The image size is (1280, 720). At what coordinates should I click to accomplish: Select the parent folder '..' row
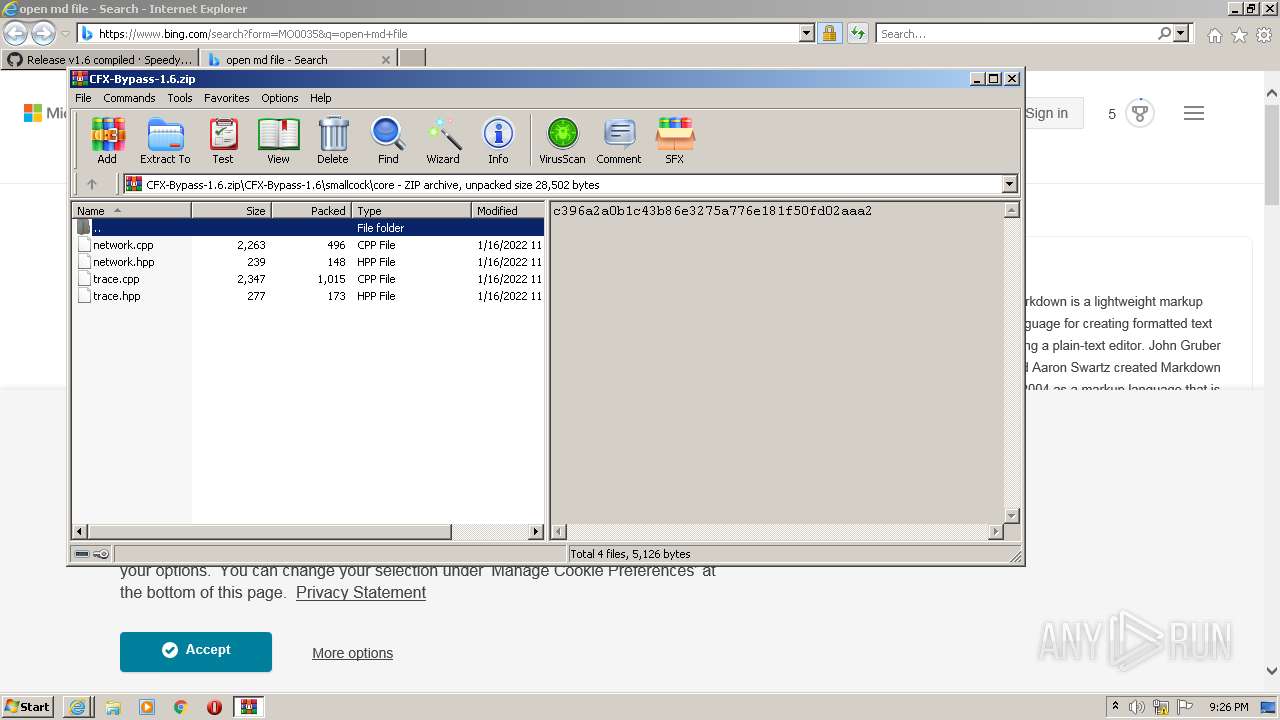click(309, 228)
